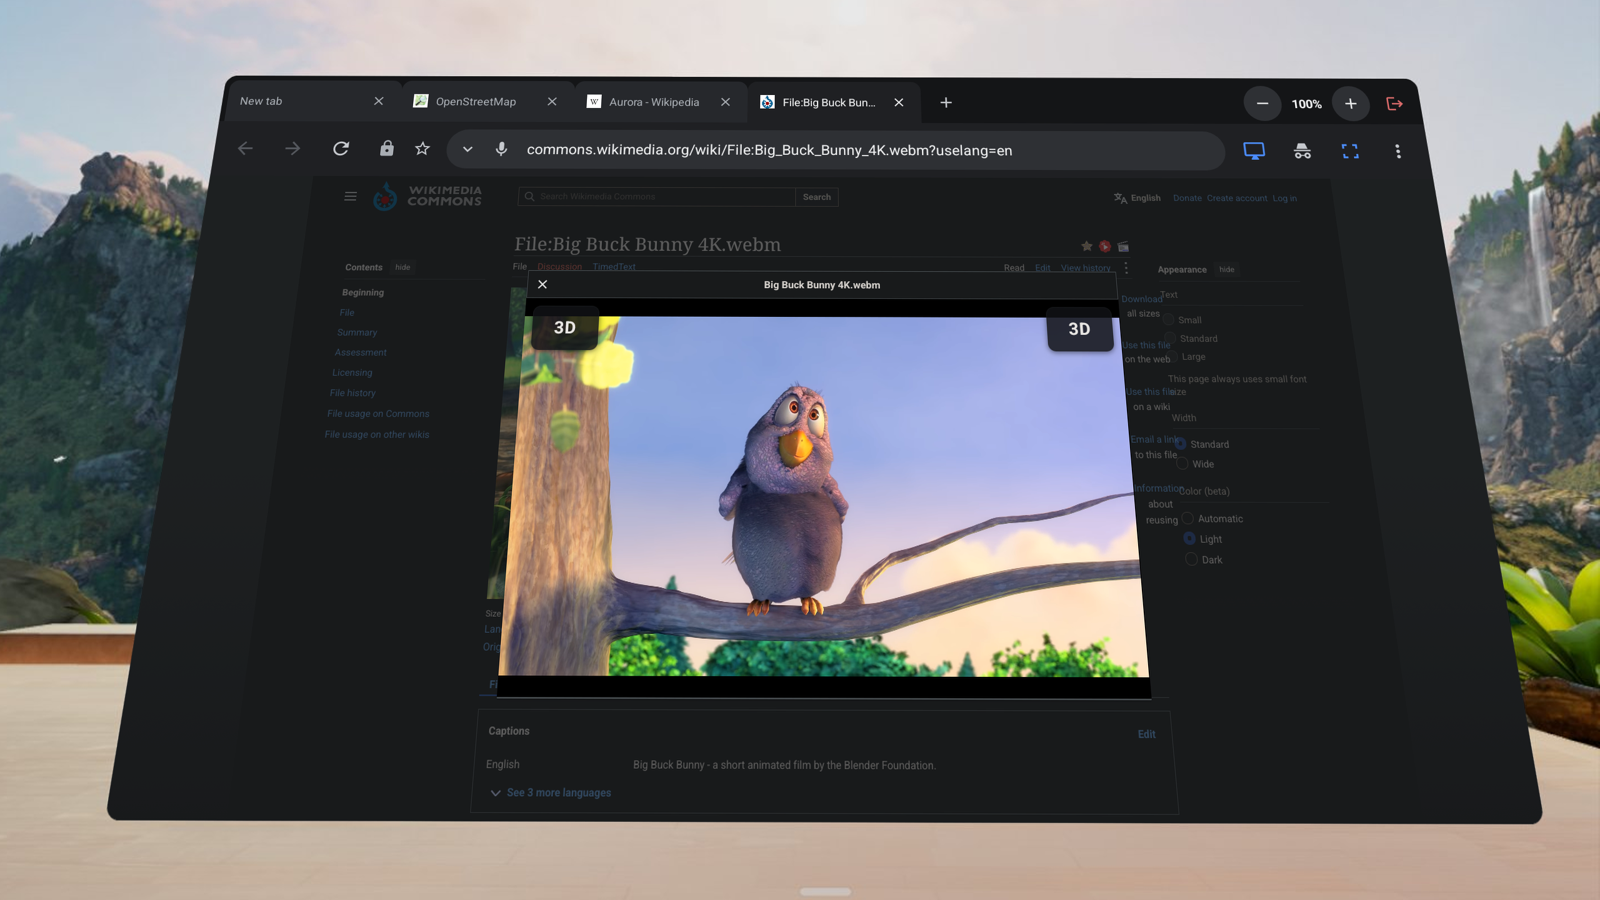The image size is (1600, 900).
Task: Click the Log in link
Action: pos(1285,198)
